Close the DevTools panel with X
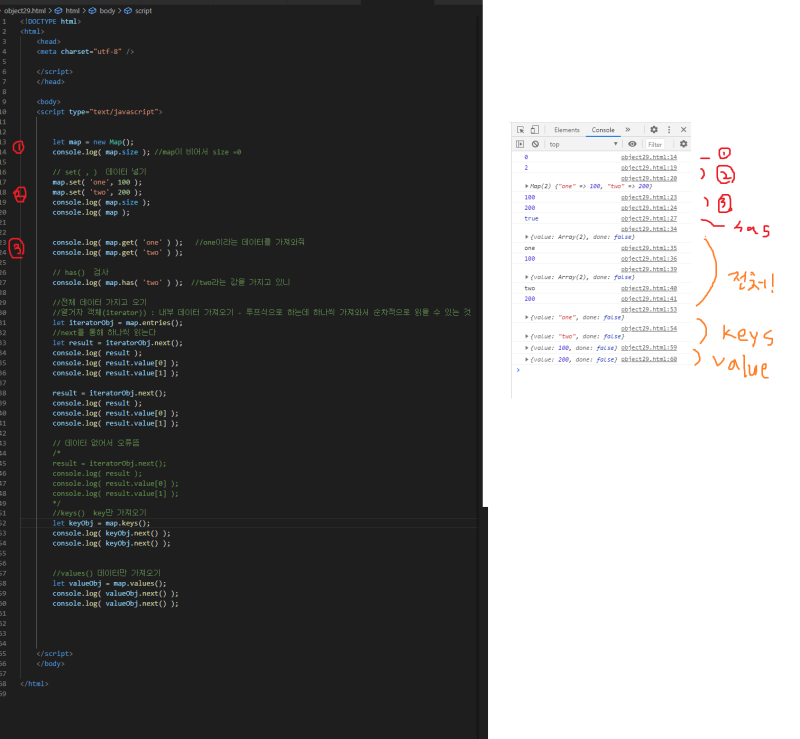 (x=684, y=130)
